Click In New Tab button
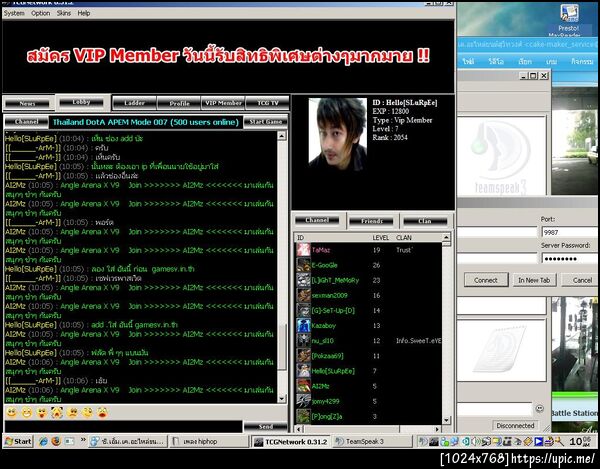This screenshot has width=600, height=469. click(x=534, y=280)
